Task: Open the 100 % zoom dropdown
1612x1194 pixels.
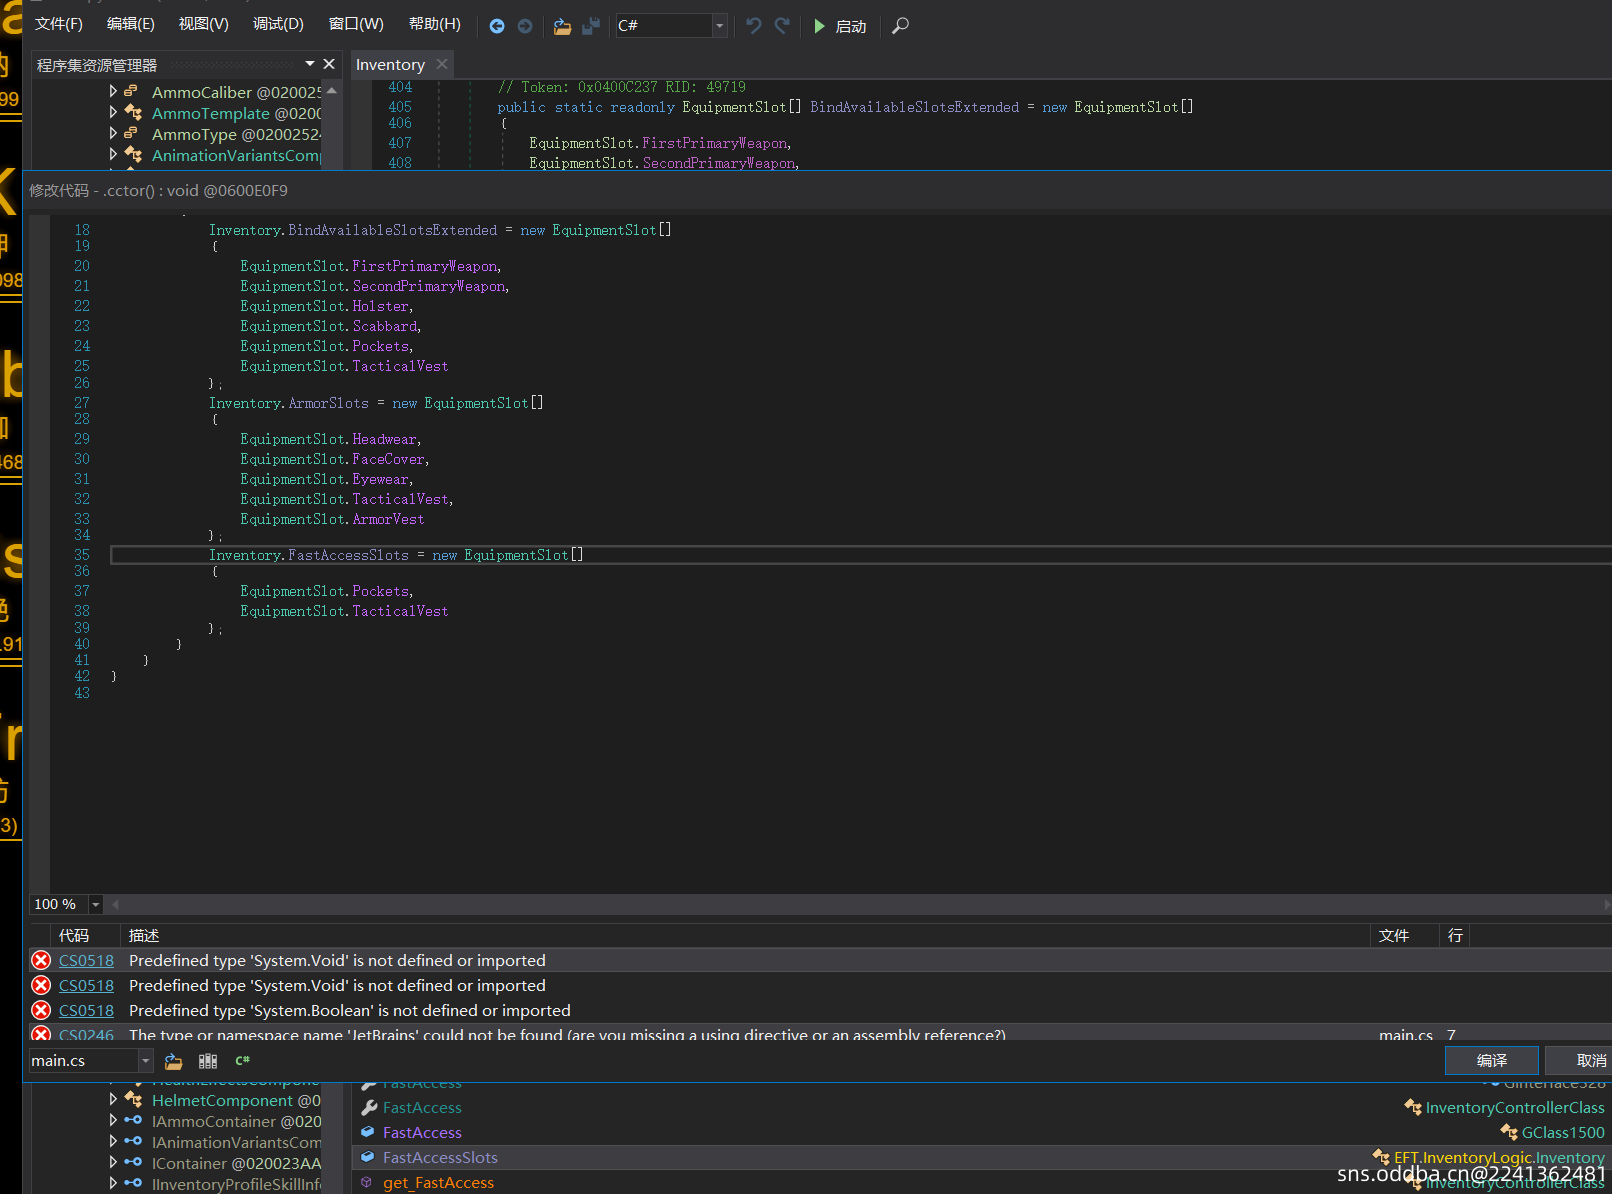Action: (96, 904)
